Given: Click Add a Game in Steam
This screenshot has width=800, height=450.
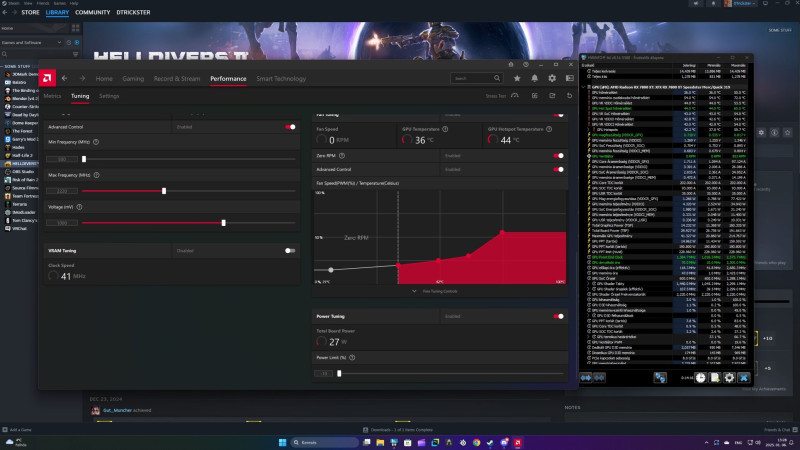Looking at the screenshot, I should click(17, 430).
